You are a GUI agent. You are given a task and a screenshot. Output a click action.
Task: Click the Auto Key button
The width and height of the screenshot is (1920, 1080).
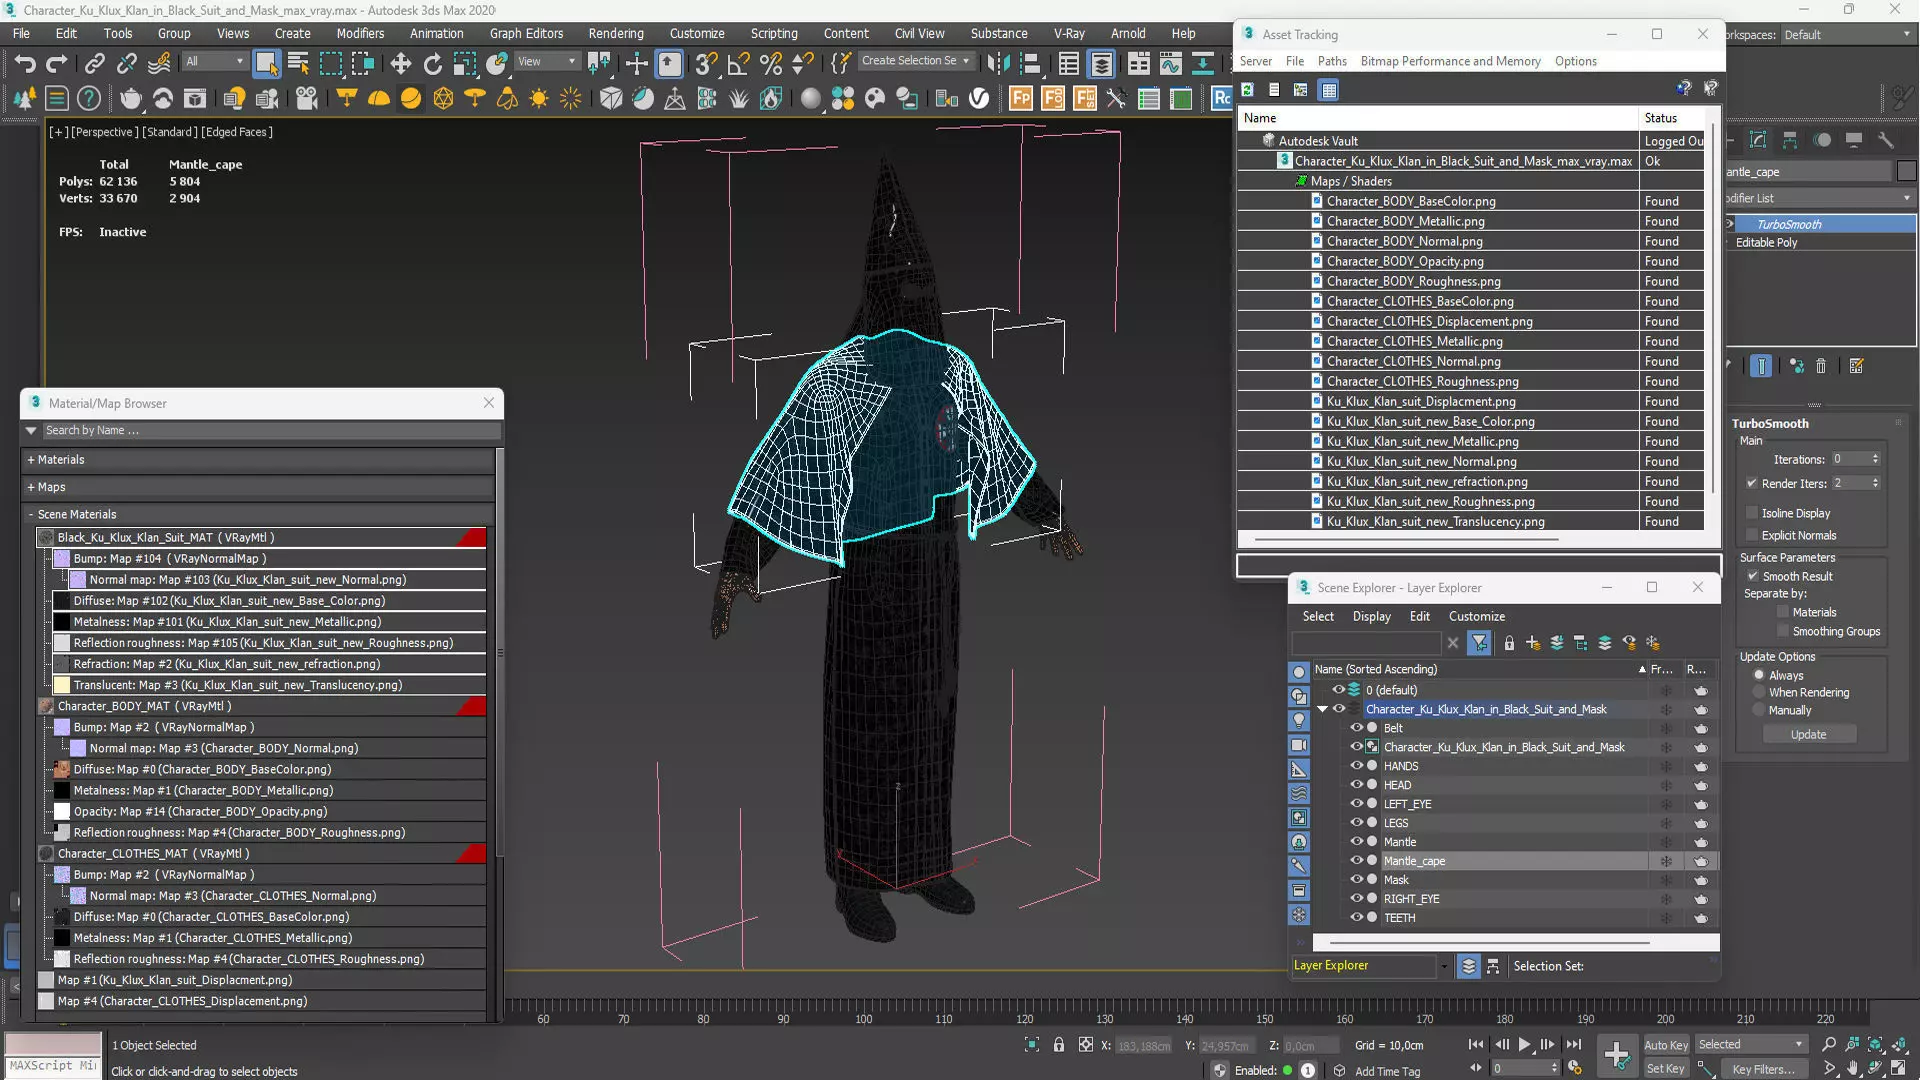point(1666,1045)
